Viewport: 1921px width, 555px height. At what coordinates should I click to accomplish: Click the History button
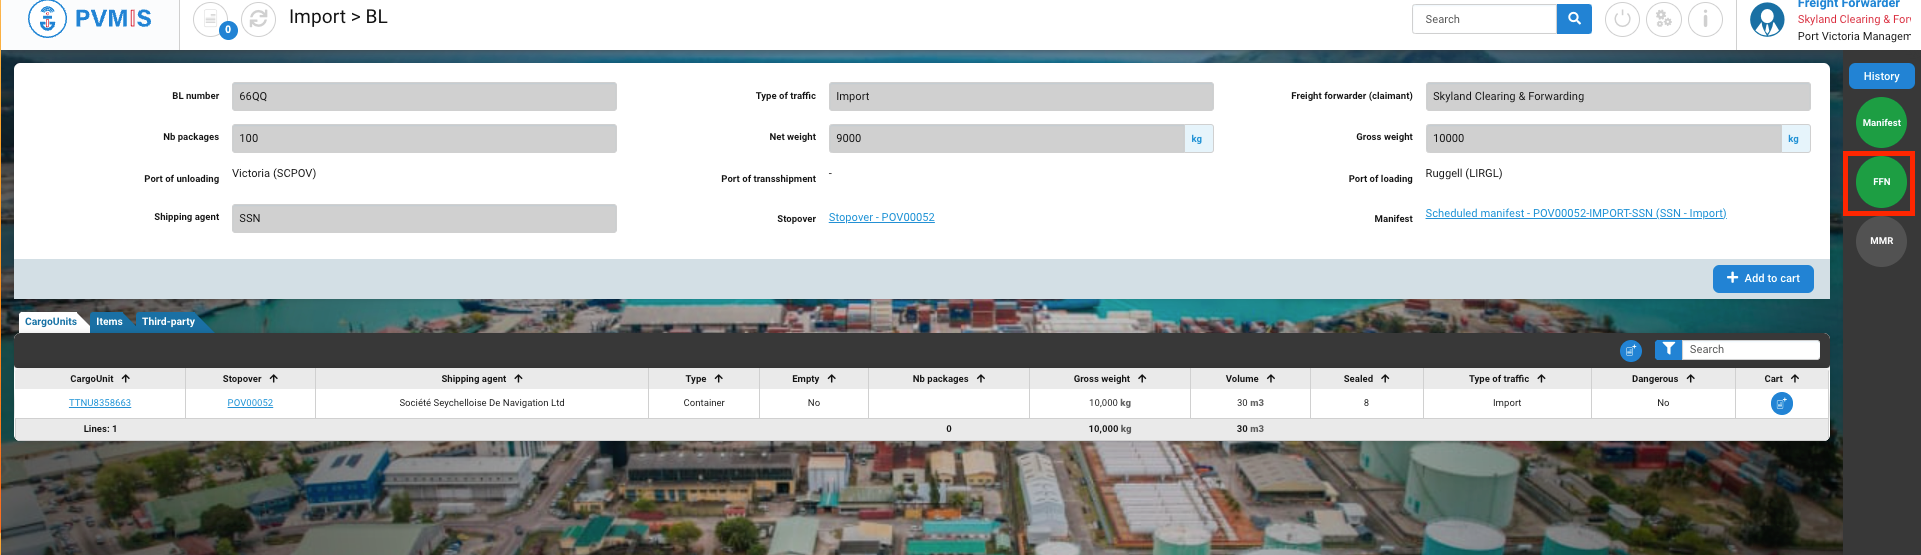coord(1881,76)
